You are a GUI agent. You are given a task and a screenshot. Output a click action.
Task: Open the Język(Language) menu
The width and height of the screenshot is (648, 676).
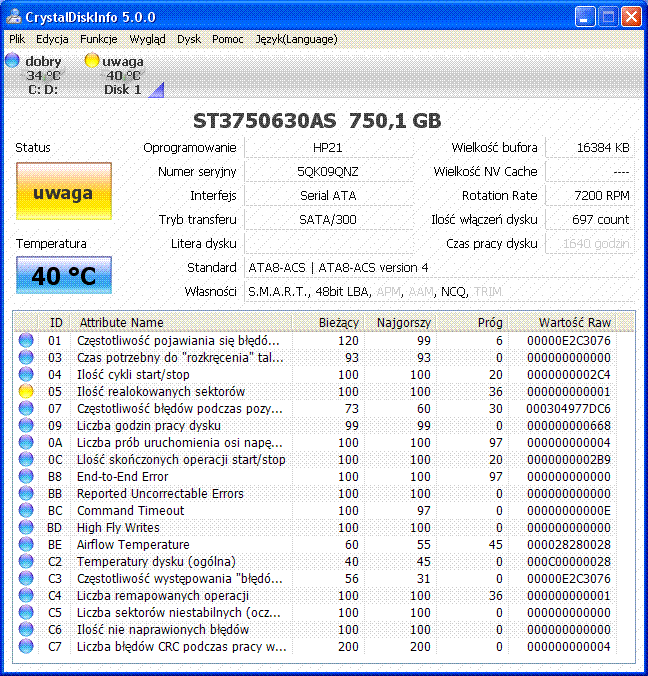(297, 39)
